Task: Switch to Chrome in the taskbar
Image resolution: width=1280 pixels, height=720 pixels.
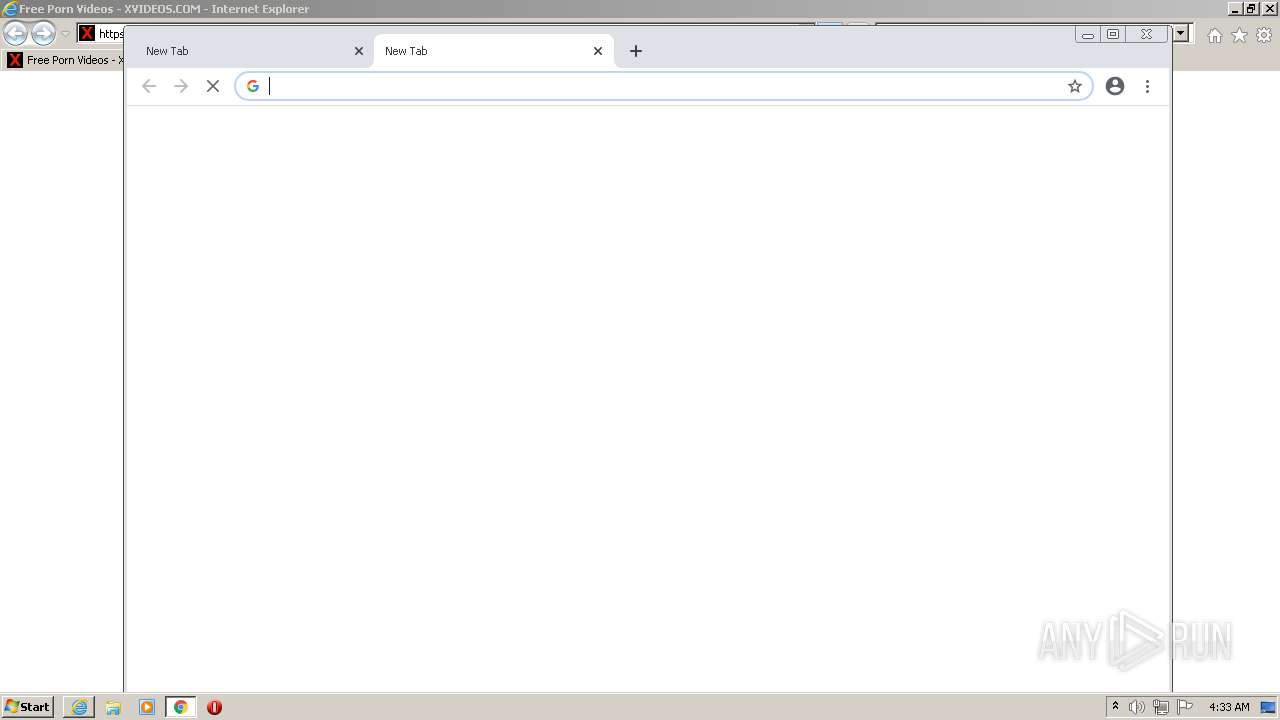Action: point(180,707)
